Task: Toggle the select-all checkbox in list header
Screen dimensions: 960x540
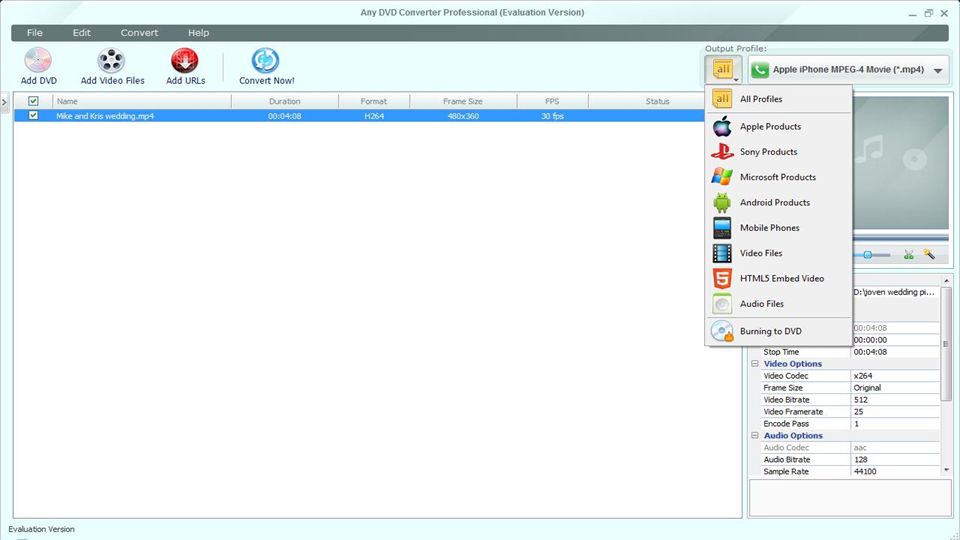Action: 33,101
